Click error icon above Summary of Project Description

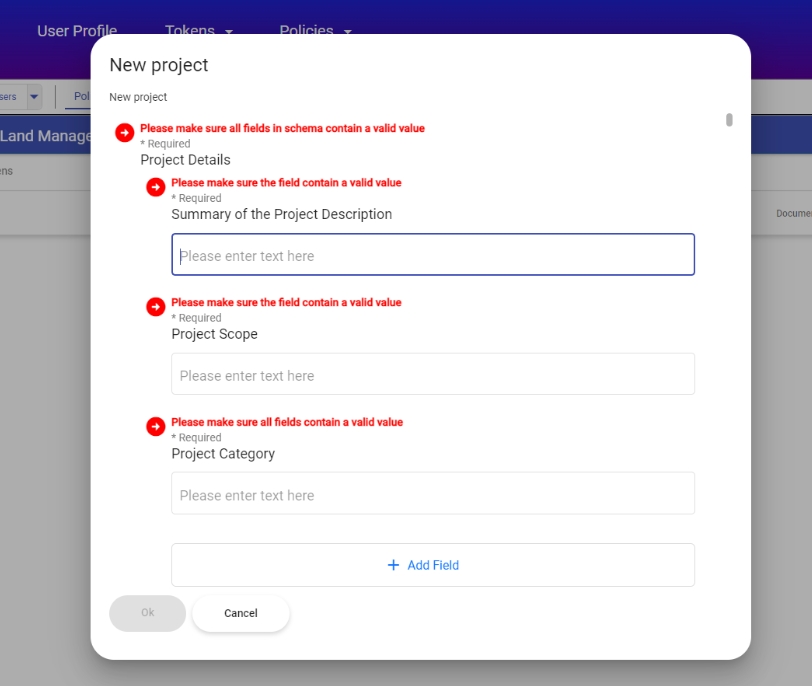tap(155, 187)
